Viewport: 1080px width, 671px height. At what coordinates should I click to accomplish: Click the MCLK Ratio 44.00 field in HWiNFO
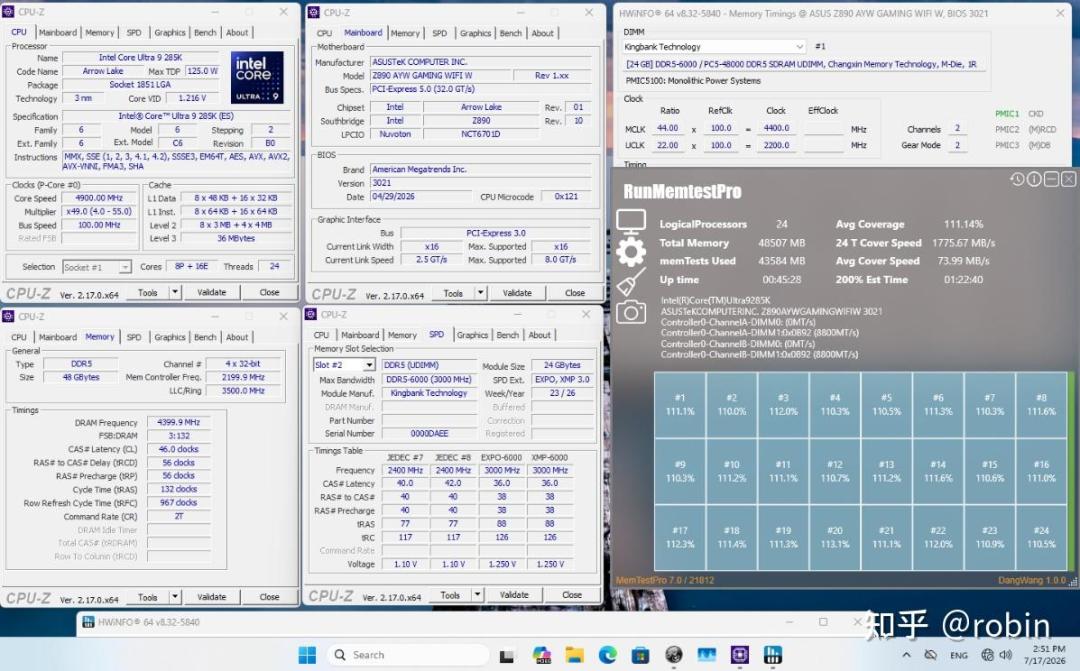(x=667, y=128)
